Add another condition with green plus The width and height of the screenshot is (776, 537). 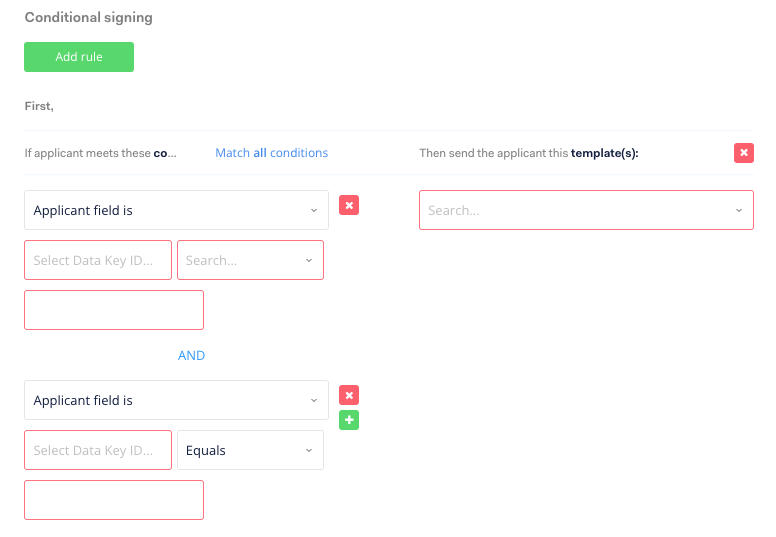tap(349, 420)
